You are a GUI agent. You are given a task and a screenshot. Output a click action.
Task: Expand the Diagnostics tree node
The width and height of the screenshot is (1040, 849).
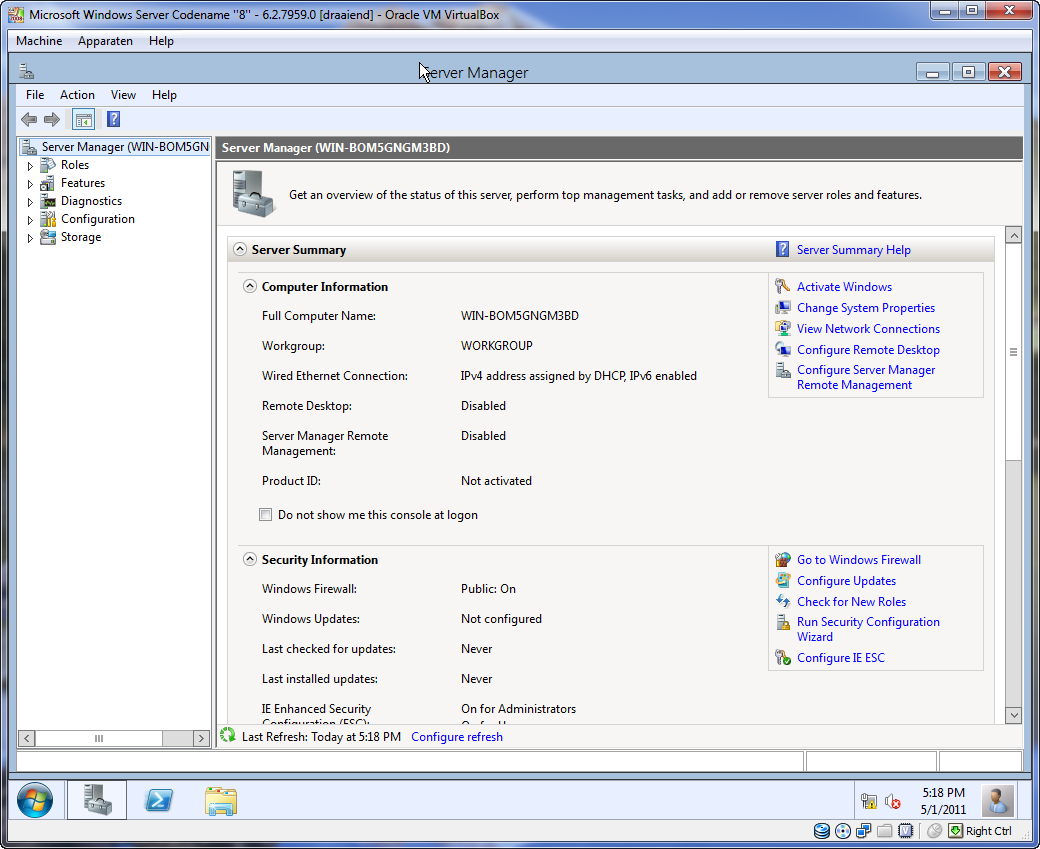tap(30, 202)
